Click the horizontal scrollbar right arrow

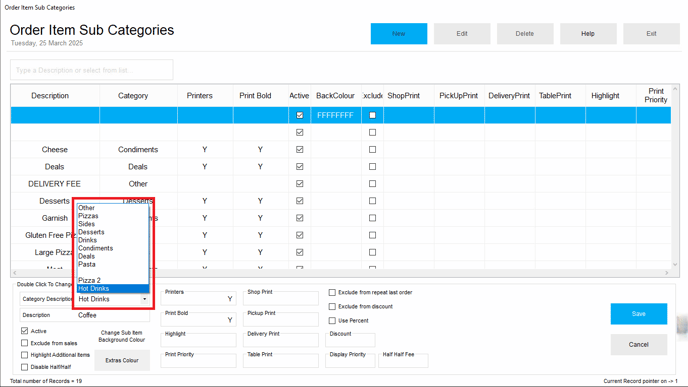(x=667, y=273)
